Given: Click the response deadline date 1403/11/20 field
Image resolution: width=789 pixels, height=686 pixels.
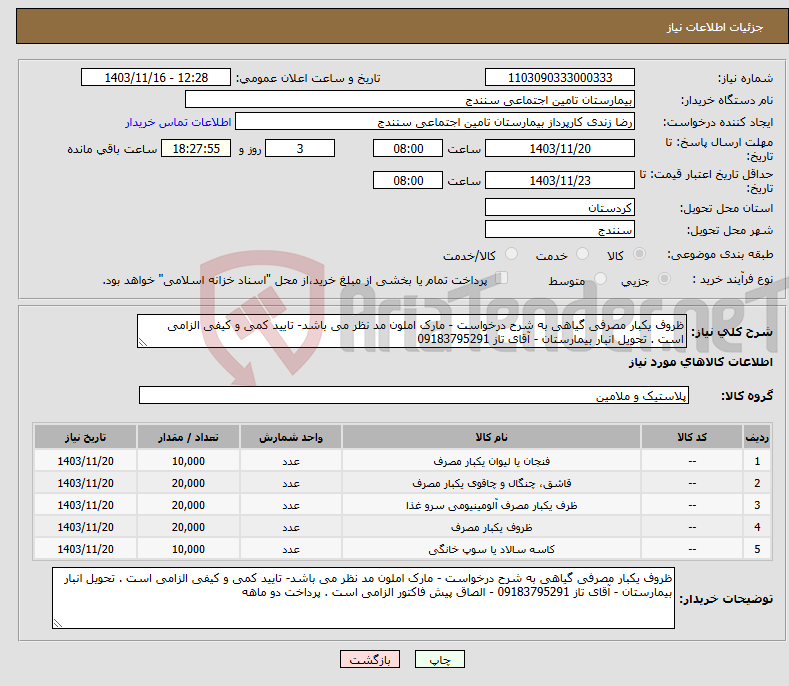Looking at the screenshot, I should (560, 148).
